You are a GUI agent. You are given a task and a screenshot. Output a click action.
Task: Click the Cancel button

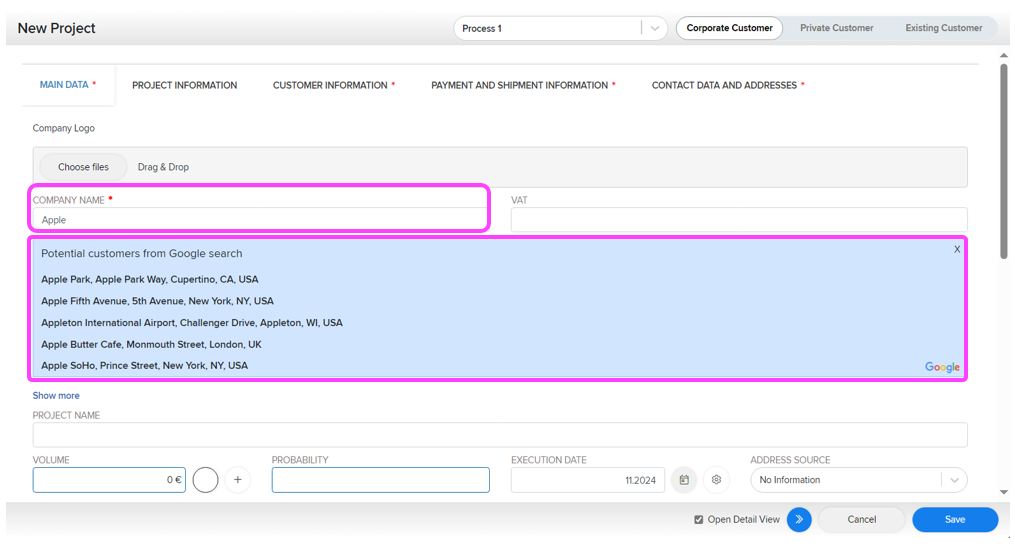[862, 520]
